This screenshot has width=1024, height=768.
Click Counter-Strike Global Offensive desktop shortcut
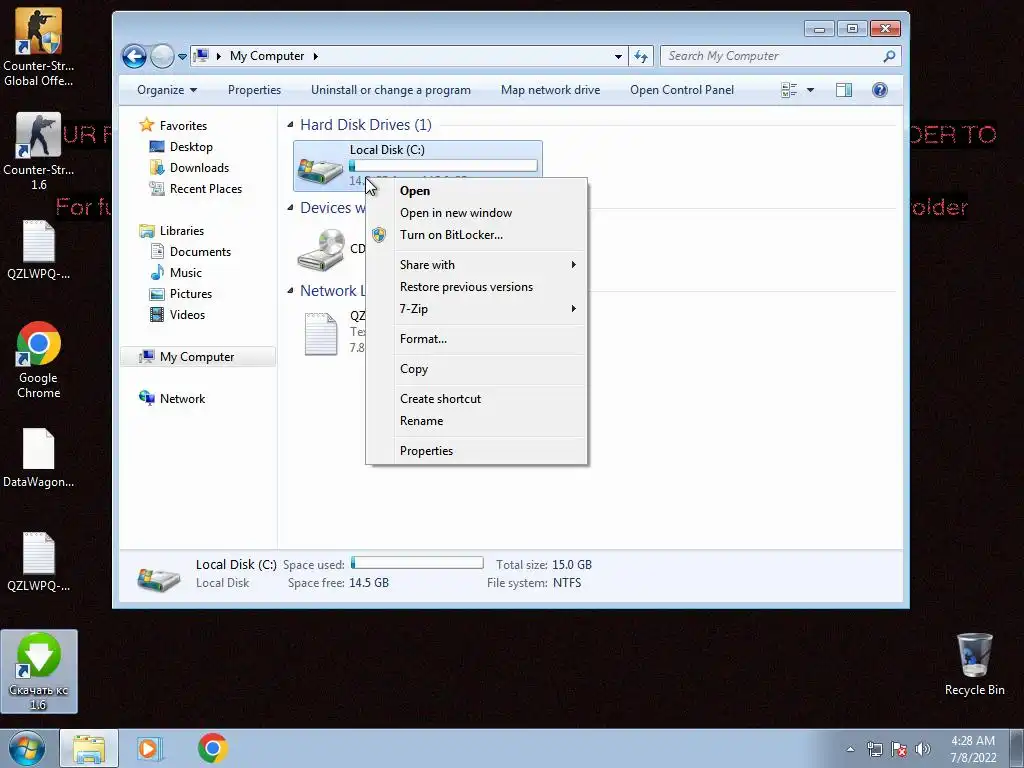click(39, 47)
